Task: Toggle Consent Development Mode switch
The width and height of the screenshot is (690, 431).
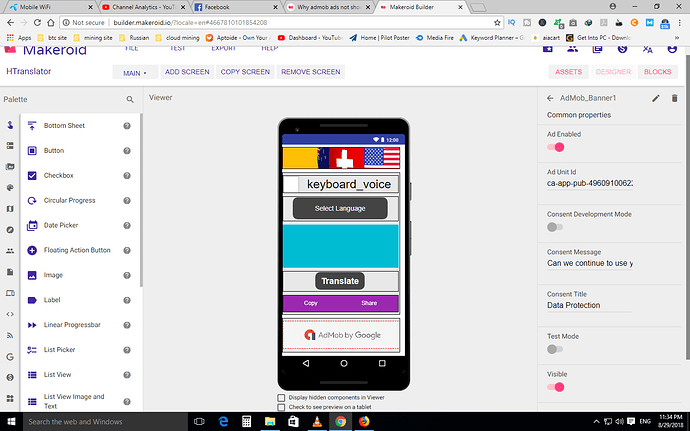Action: pos(555,227)
